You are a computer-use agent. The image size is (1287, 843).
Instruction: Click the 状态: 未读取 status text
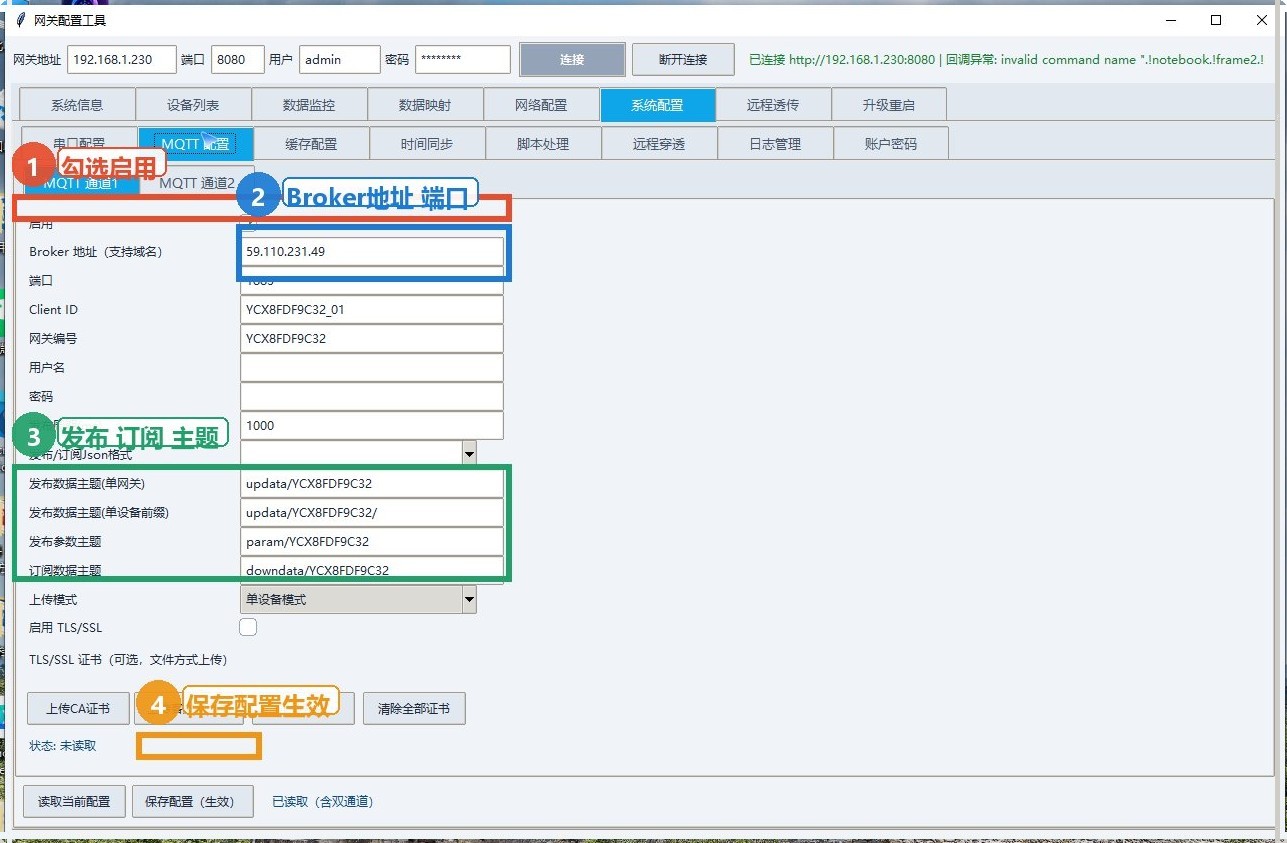(63, 745)
